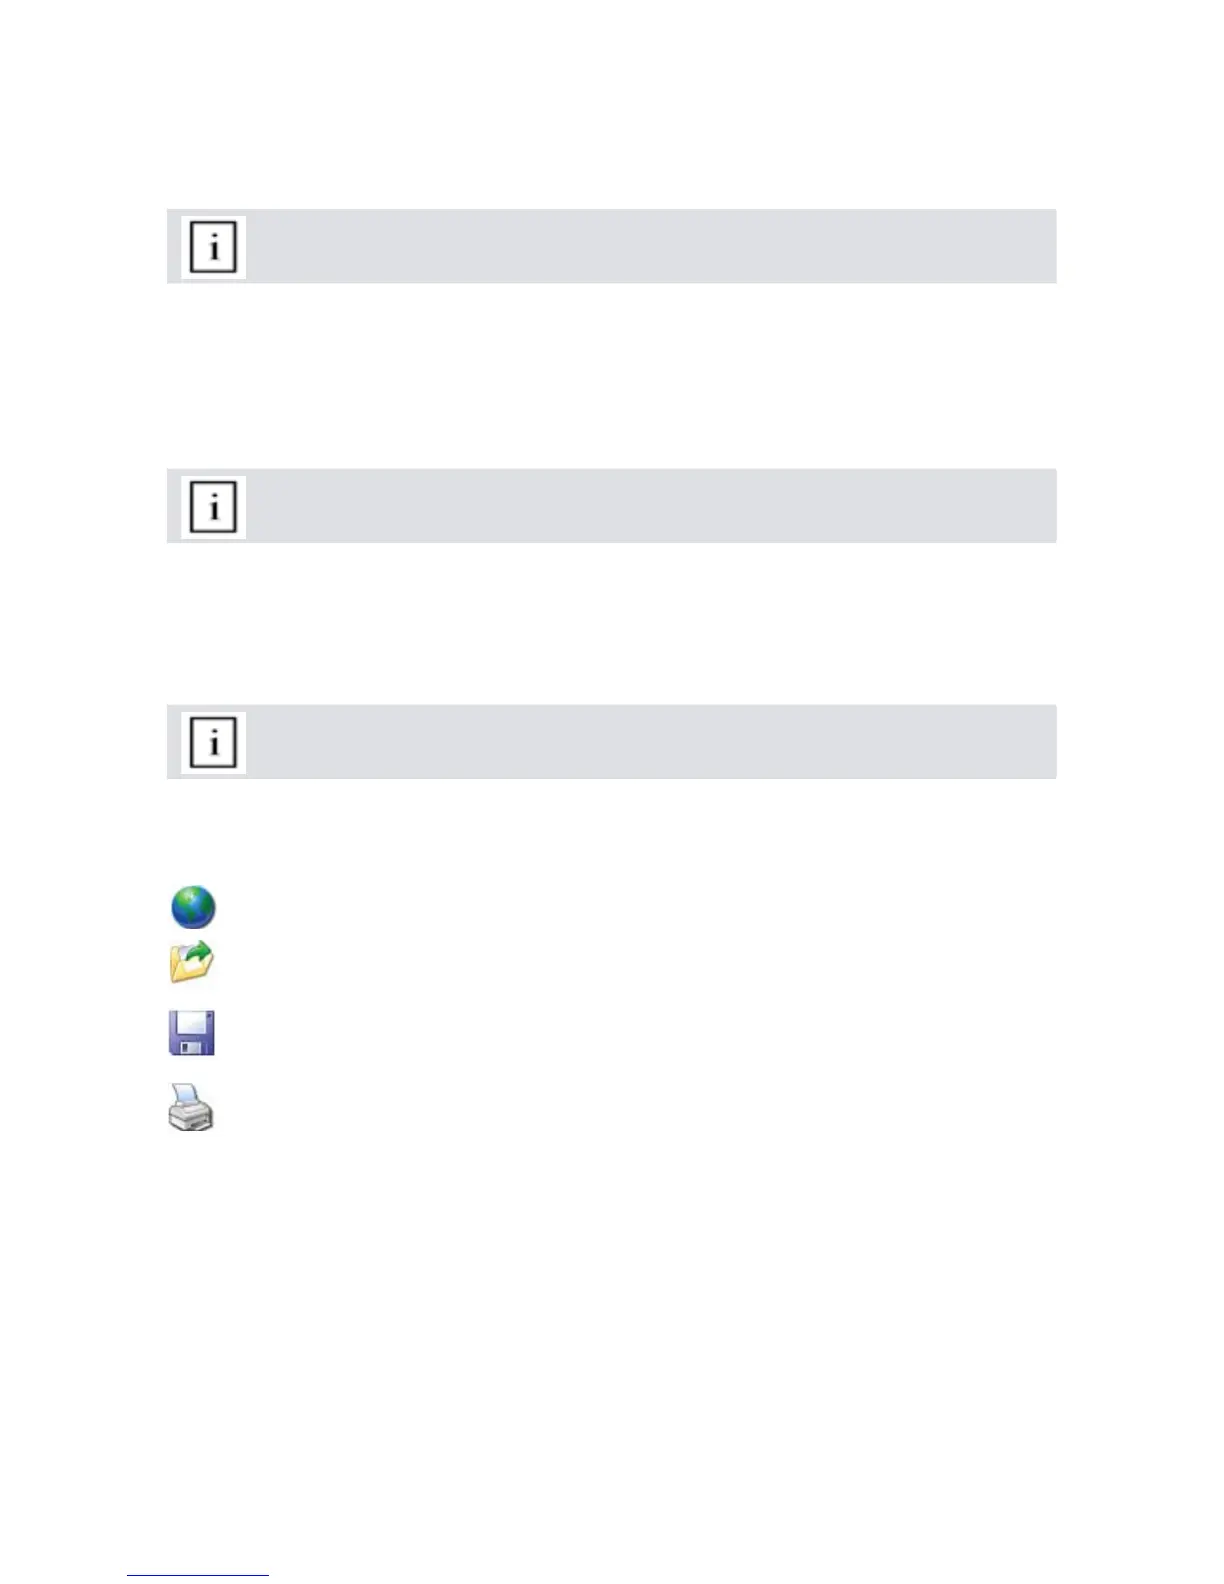Click the purple floppy disk save icon

pyautogui.click(x=192, y=1033)
